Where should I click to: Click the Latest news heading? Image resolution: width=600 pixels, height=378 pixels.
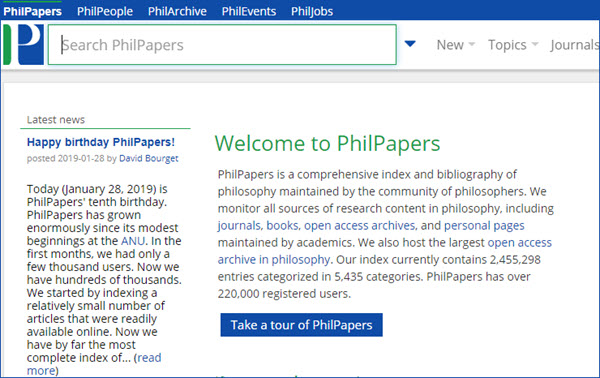pos(56,120)
